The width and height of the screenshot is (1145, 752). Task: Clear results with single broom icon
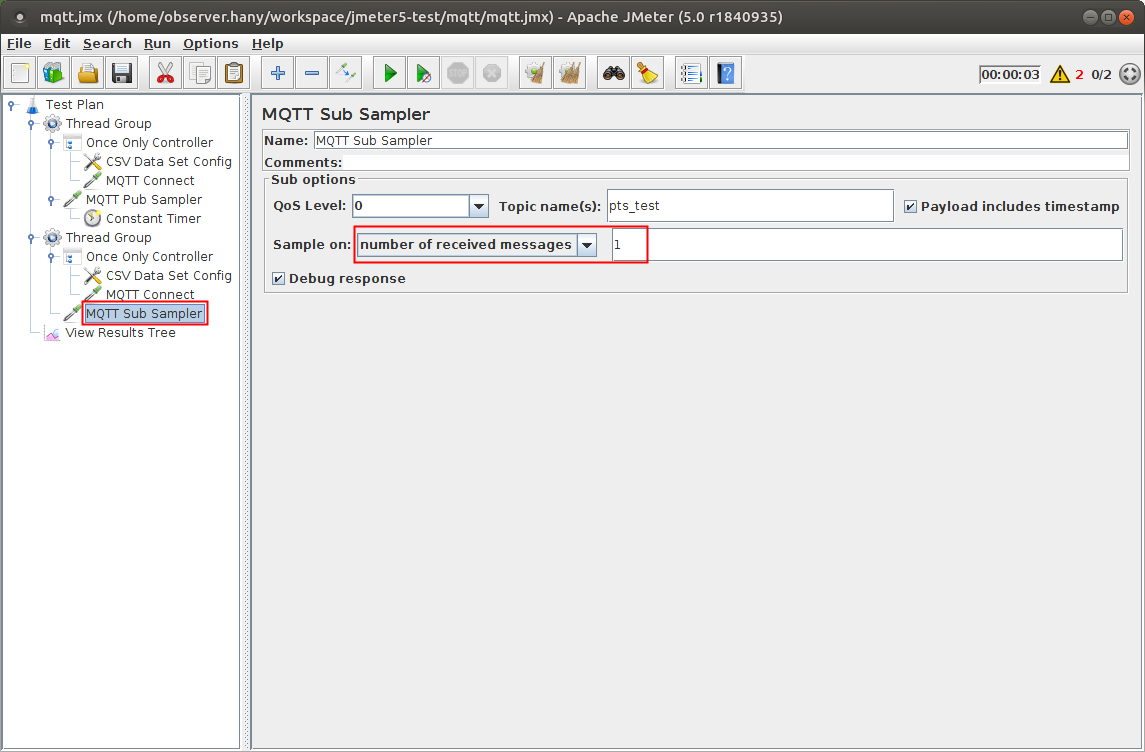point(536,73)
